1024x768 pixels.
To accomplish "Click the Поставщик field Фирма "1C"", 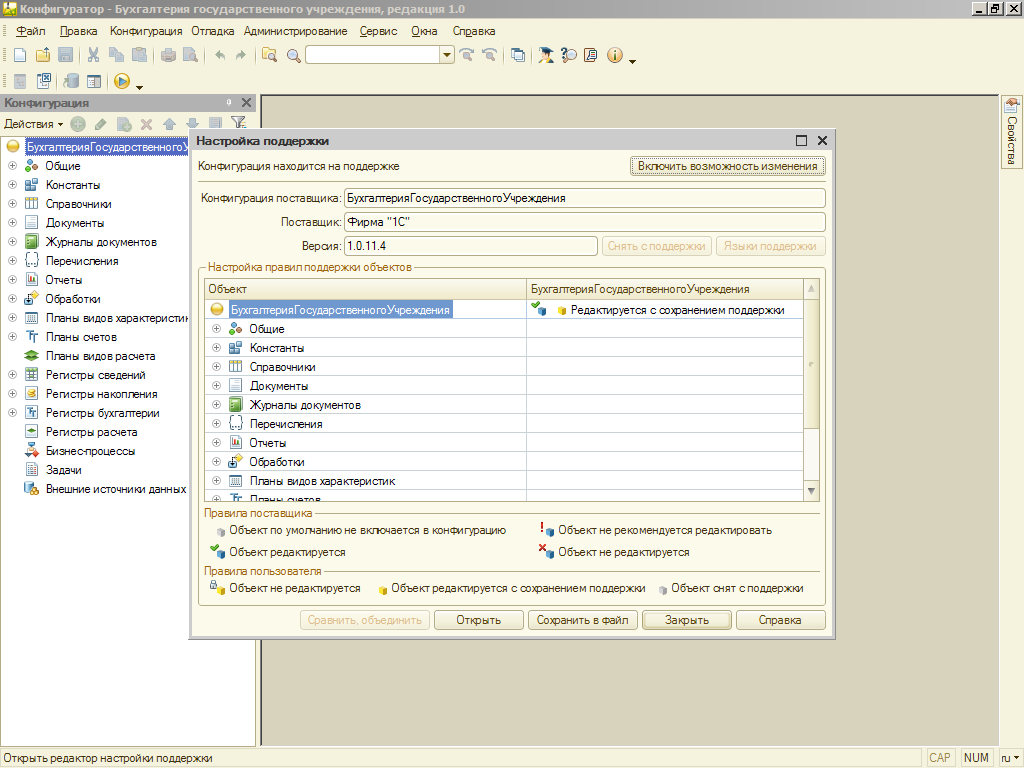I will (584, 222).
